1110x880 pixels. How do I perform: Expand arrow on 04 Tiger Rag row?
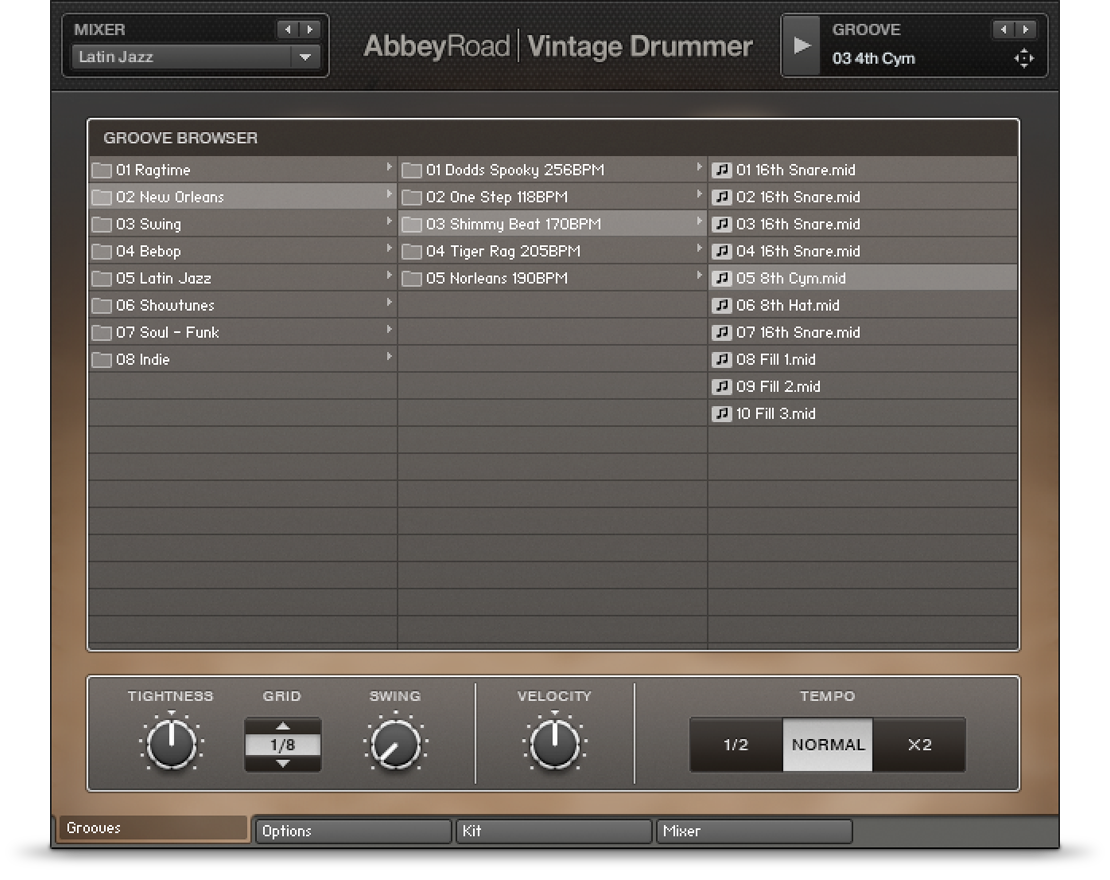coord(699,248)
